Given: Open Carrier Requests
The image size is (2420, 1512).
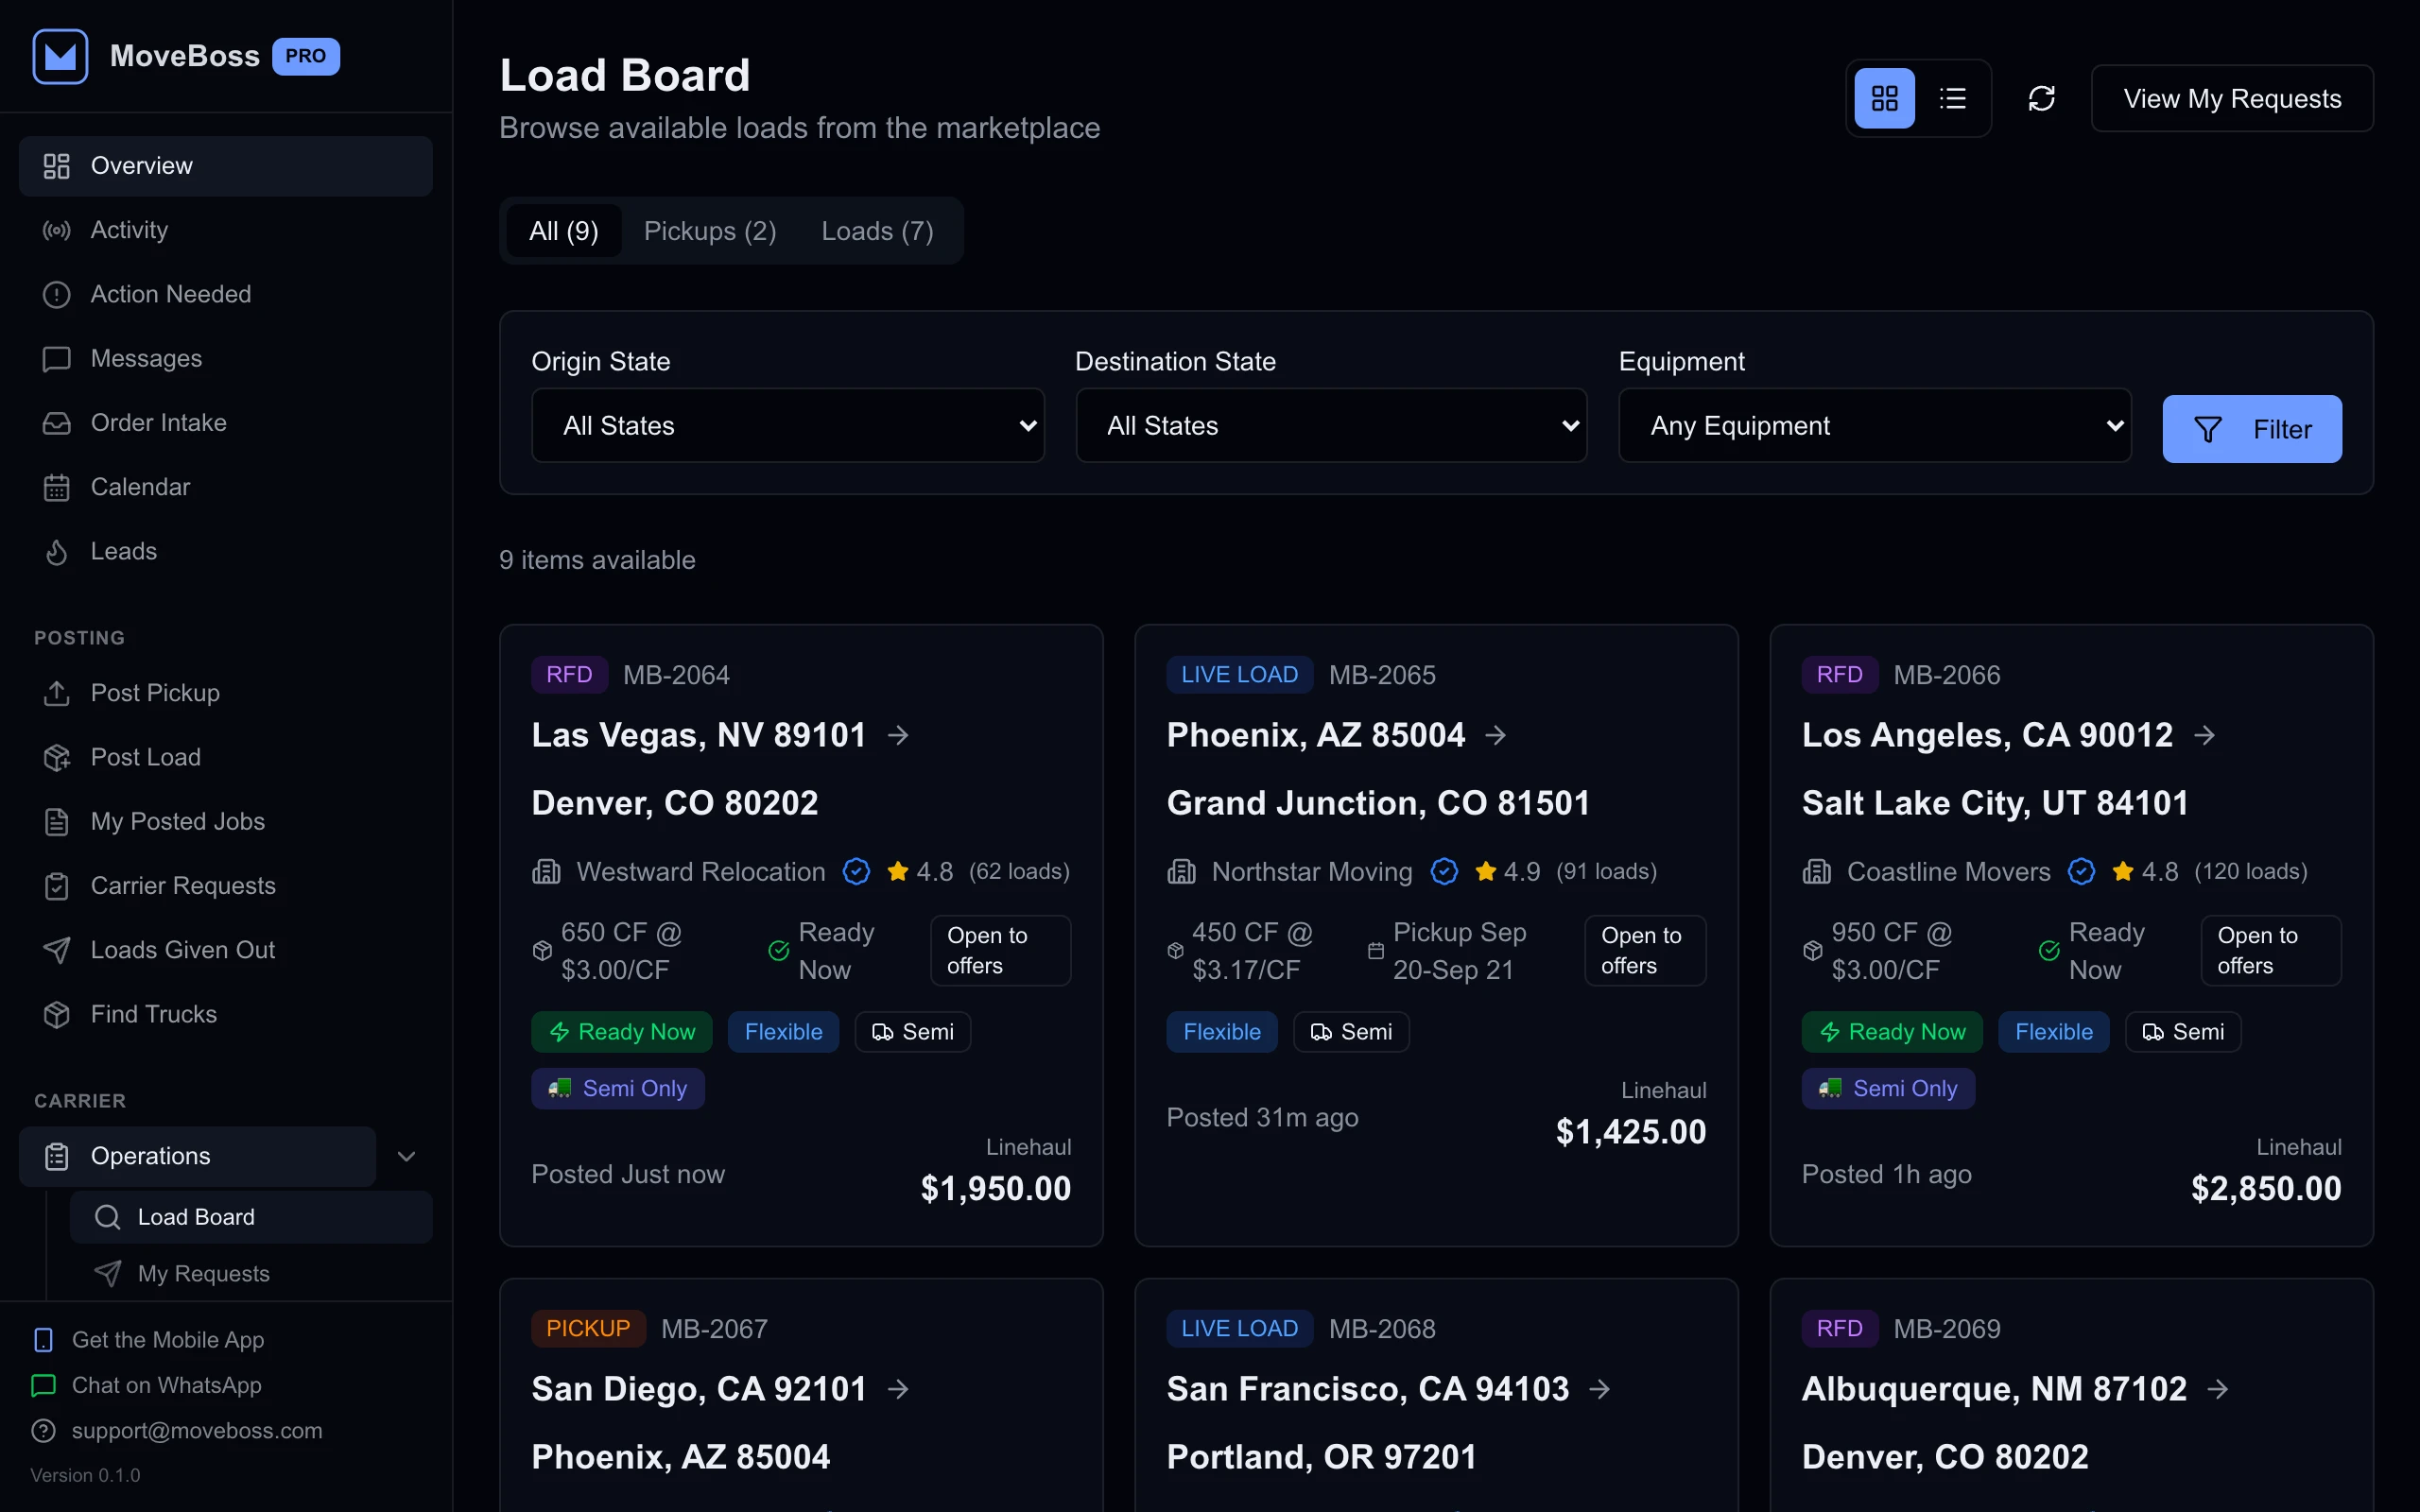Looking at the screenshot, I should (226, 886).
